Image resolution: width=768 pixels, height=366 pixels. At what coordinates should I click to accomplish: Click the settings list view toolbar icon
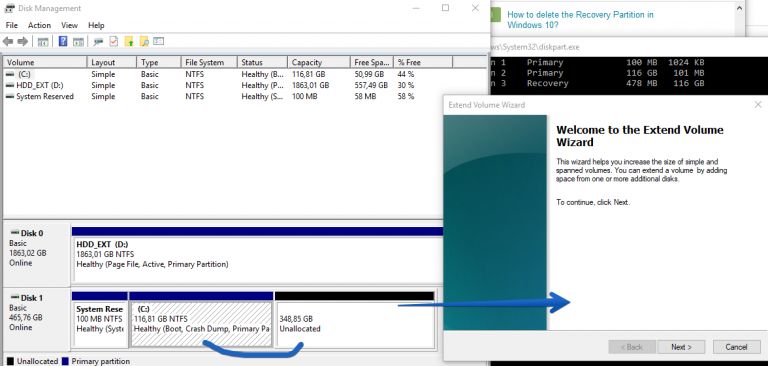coord(159,42)
